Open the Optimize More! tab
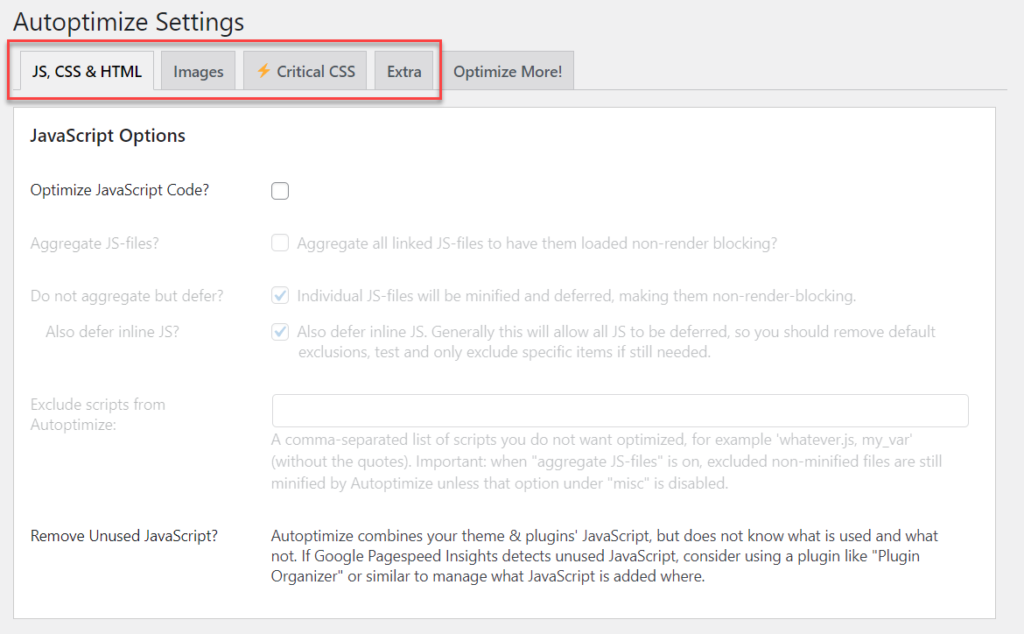 click(x=507, y=71)
